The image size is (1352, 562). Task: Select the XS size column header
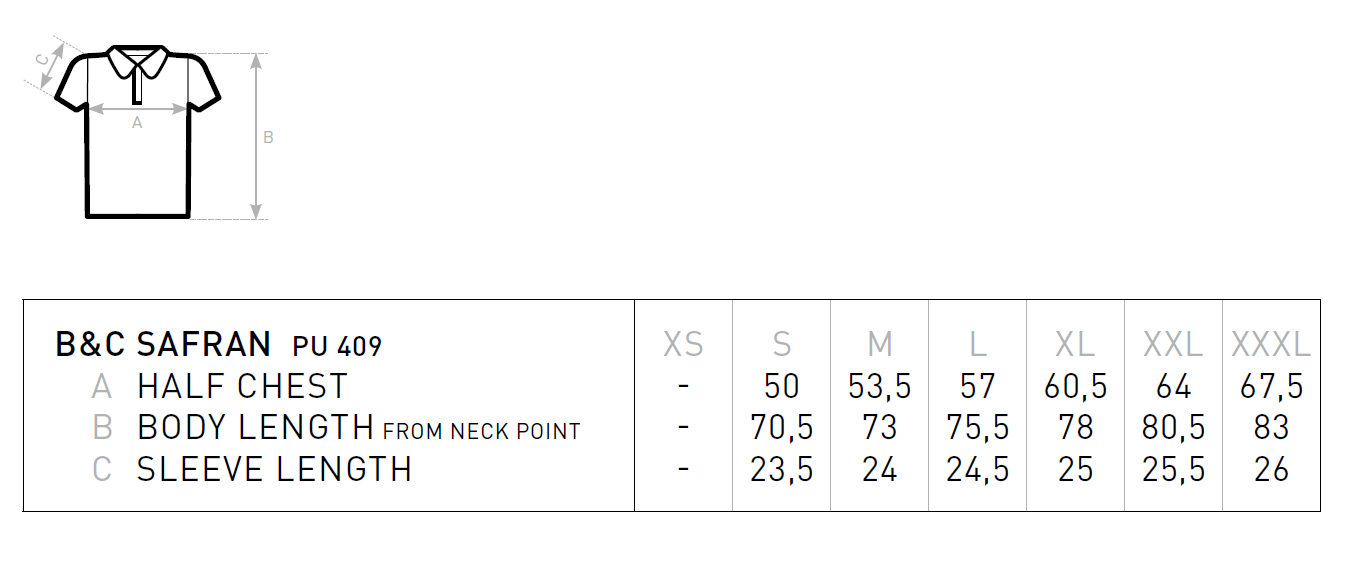(x=683, y=345)
